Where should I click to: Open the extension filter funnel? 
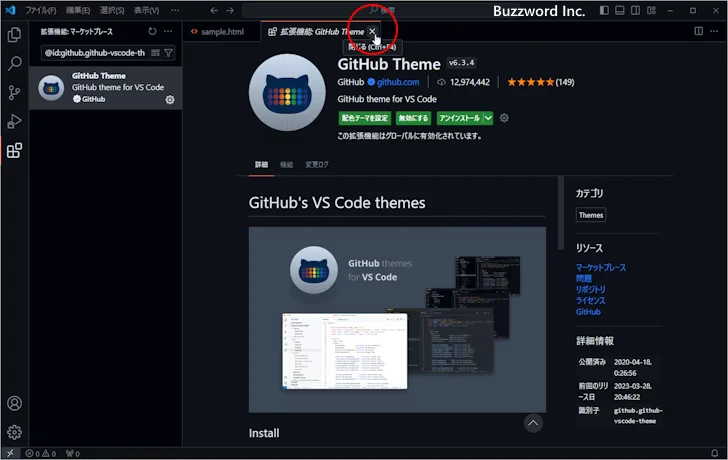pyautogui.click(x=169, y=53)
